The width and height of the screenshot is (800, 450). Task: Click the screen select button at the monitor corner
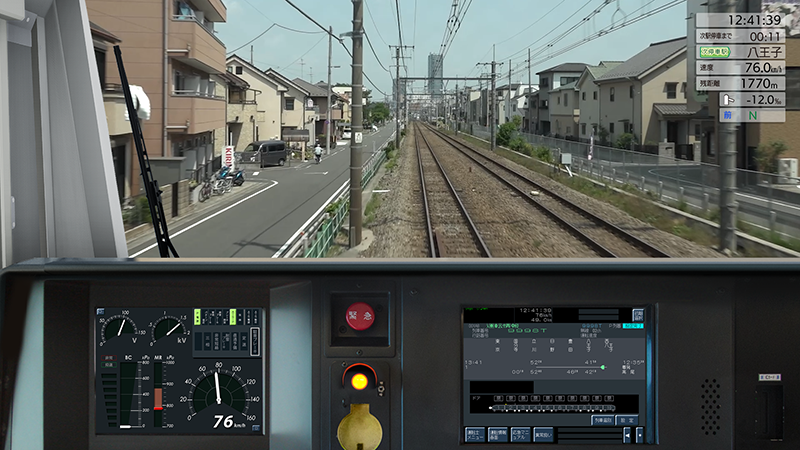(638, 315)
